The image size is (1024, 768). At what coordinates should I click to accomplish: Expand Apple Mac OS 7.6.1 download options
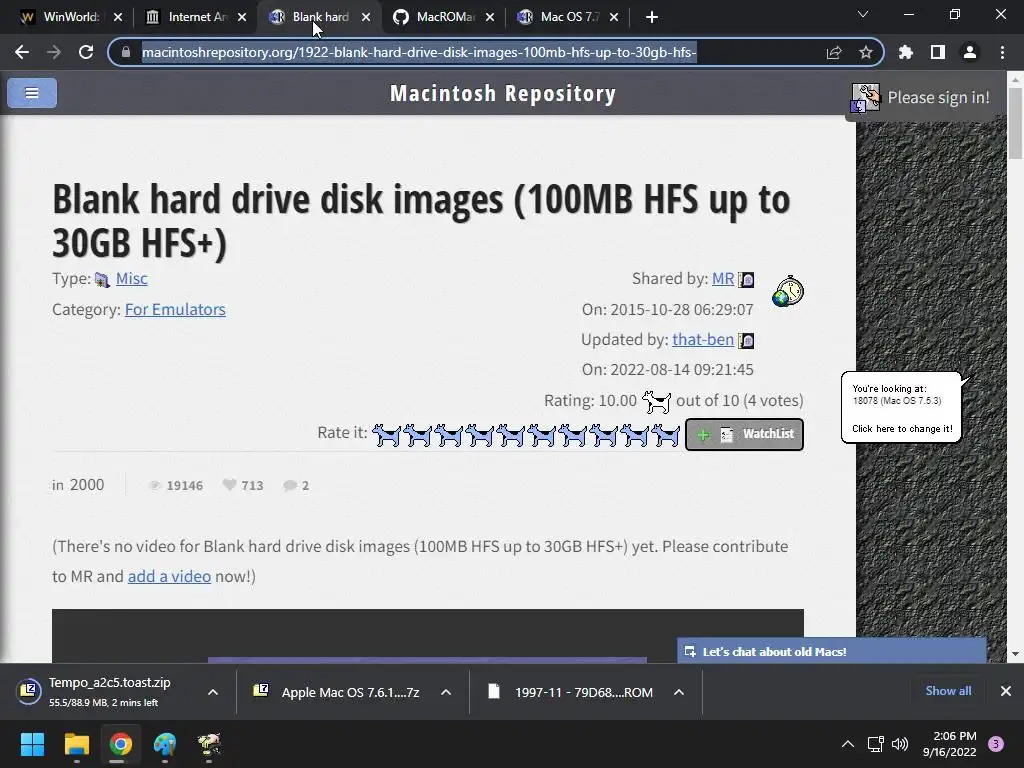(x=446, y=692)
